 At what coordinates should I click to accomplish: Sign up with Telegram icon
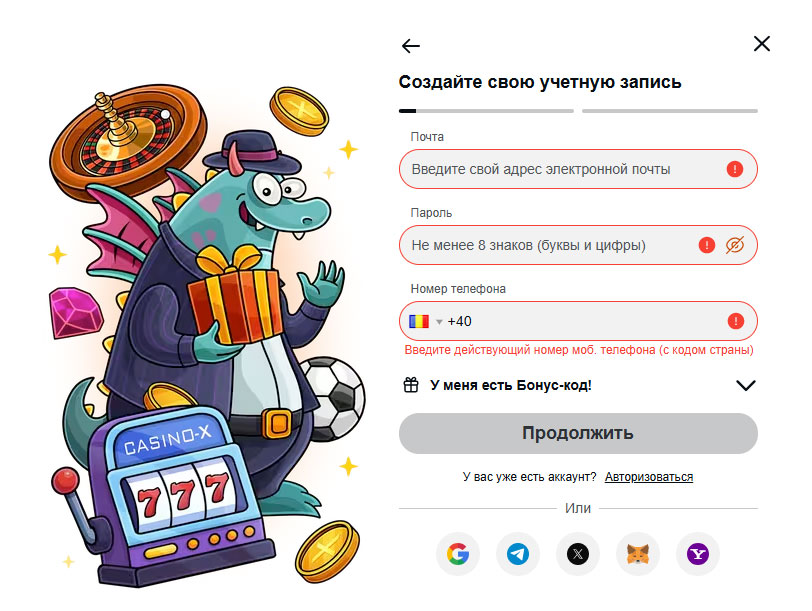pos(517,553)
